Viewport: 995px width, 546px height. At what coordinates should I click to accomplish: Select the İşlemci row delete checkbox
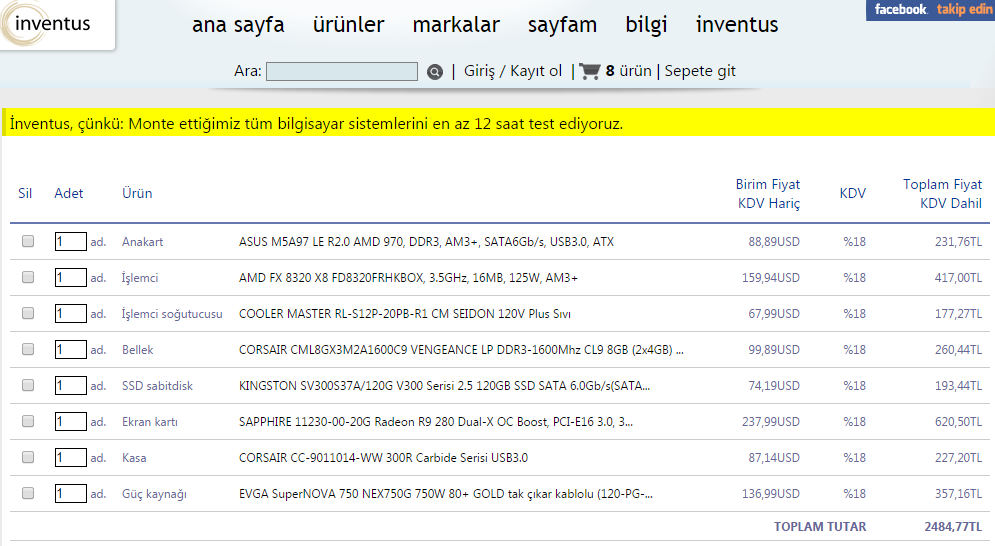tap(28, 278)
